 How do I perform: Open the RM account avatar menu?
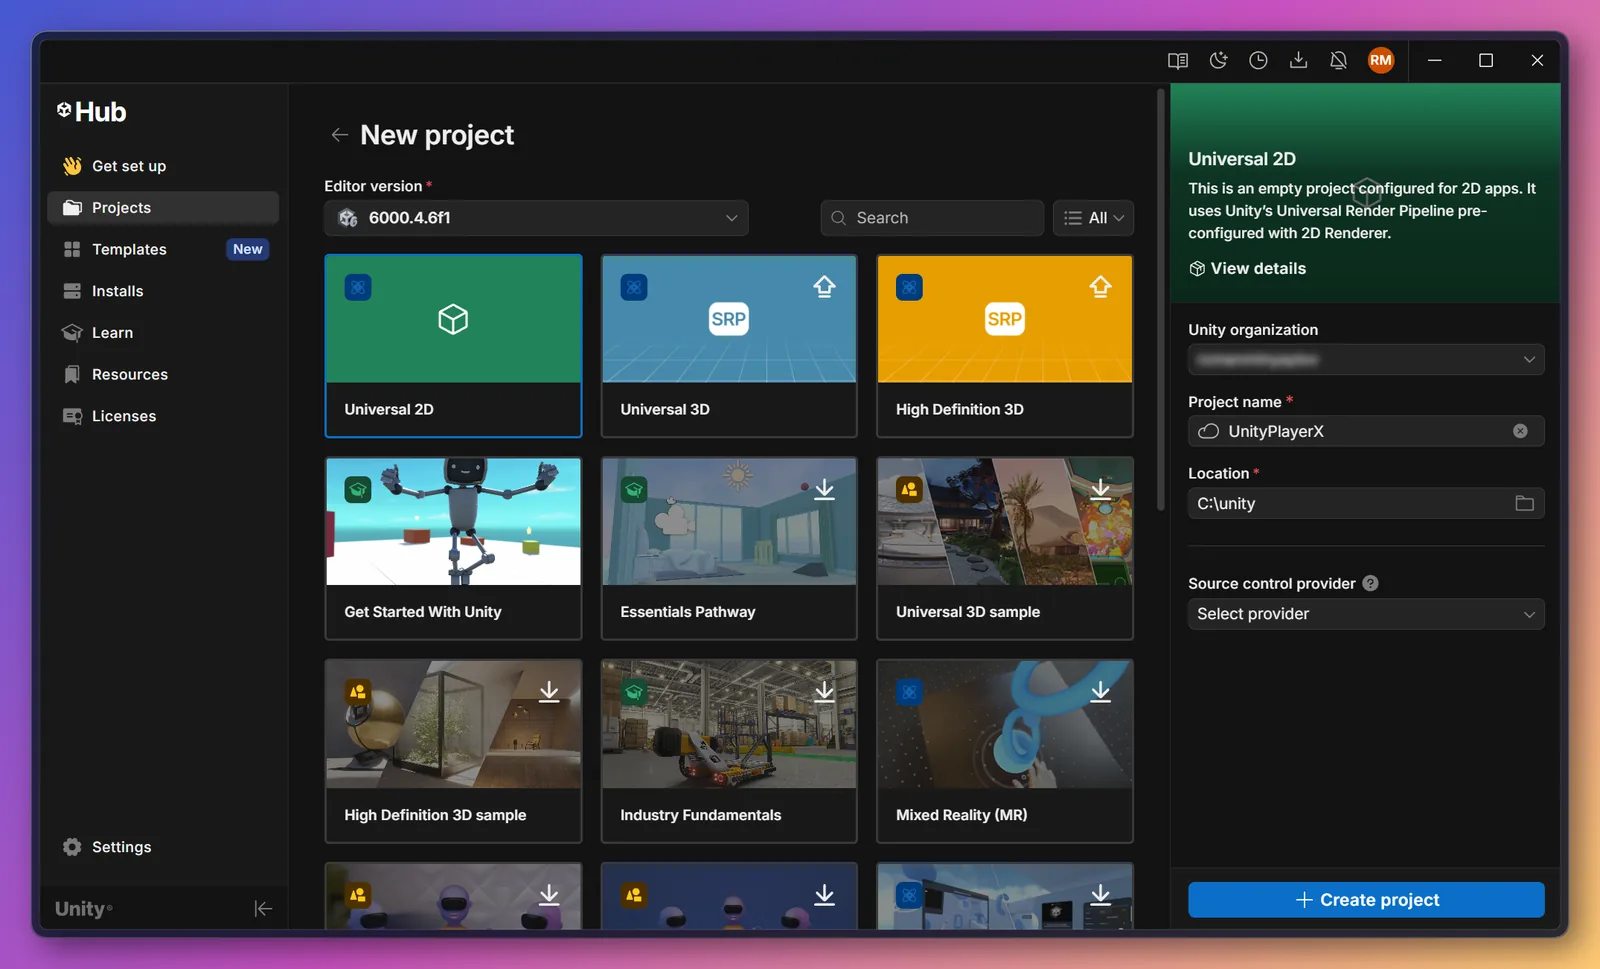1381,60
